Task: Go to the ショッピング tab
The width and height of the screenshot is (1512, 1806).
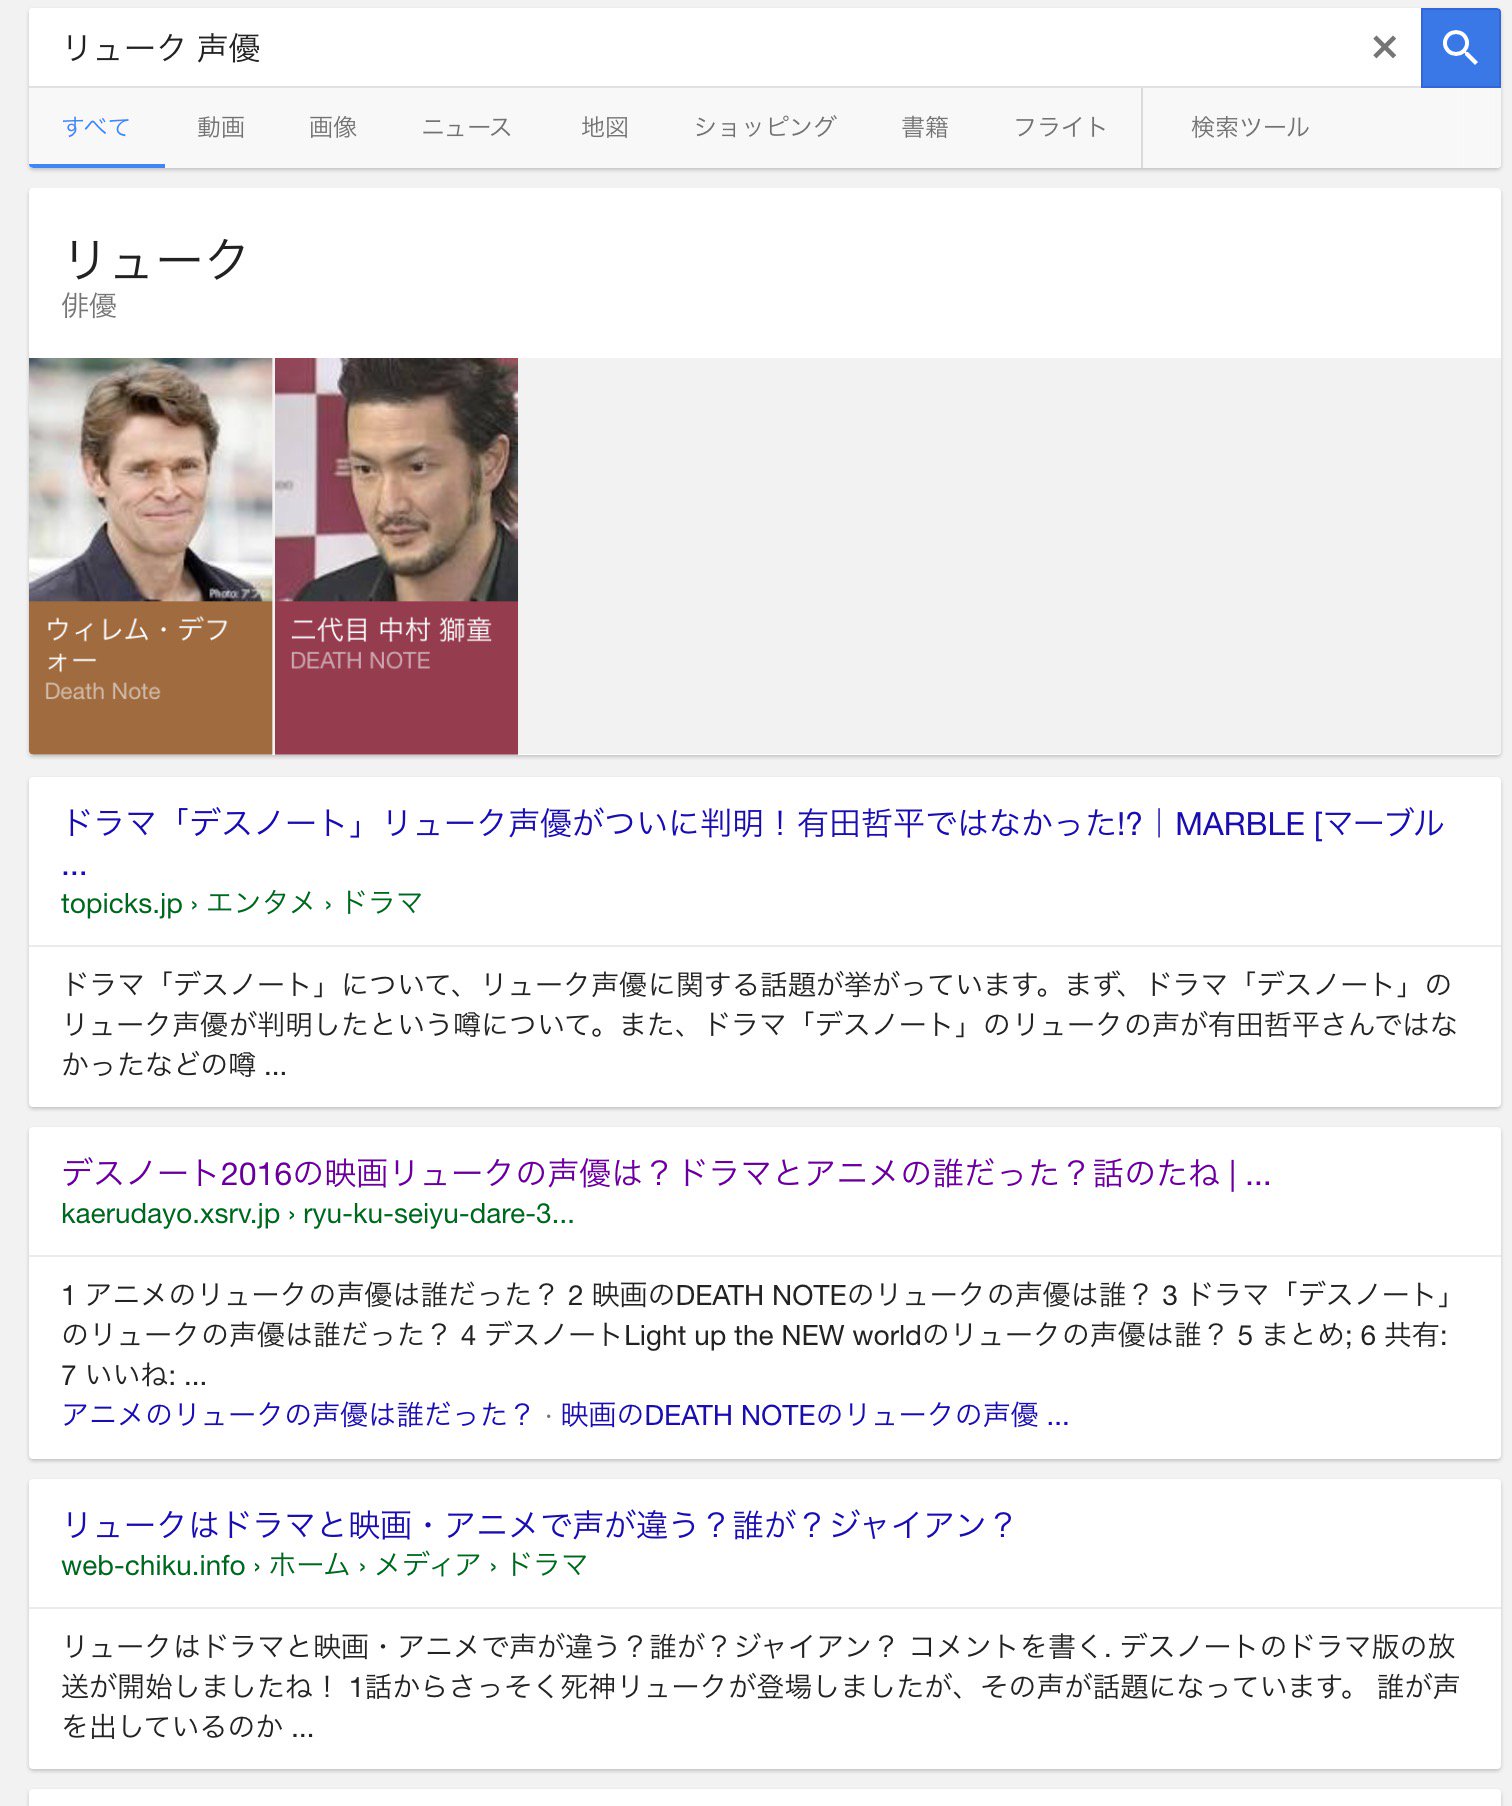Action: 765,127
